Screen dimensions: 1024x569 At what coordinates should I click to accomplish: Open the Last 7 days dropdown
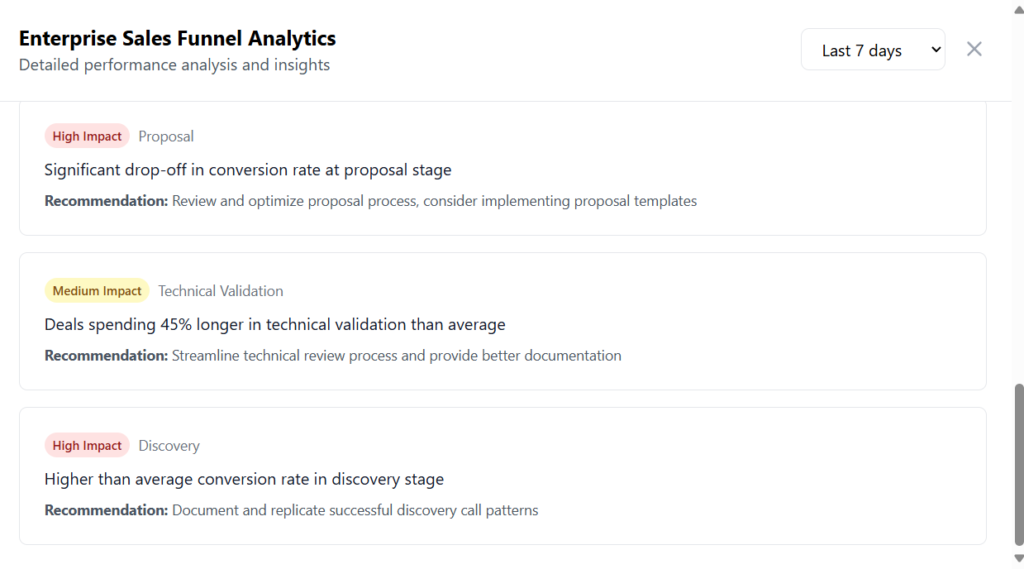click(x=872, y=50)
